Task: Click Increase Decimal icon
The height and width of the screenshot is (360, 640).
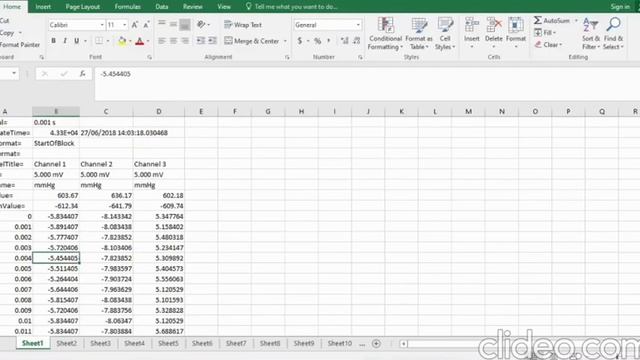Action: [x=344, y=41]
